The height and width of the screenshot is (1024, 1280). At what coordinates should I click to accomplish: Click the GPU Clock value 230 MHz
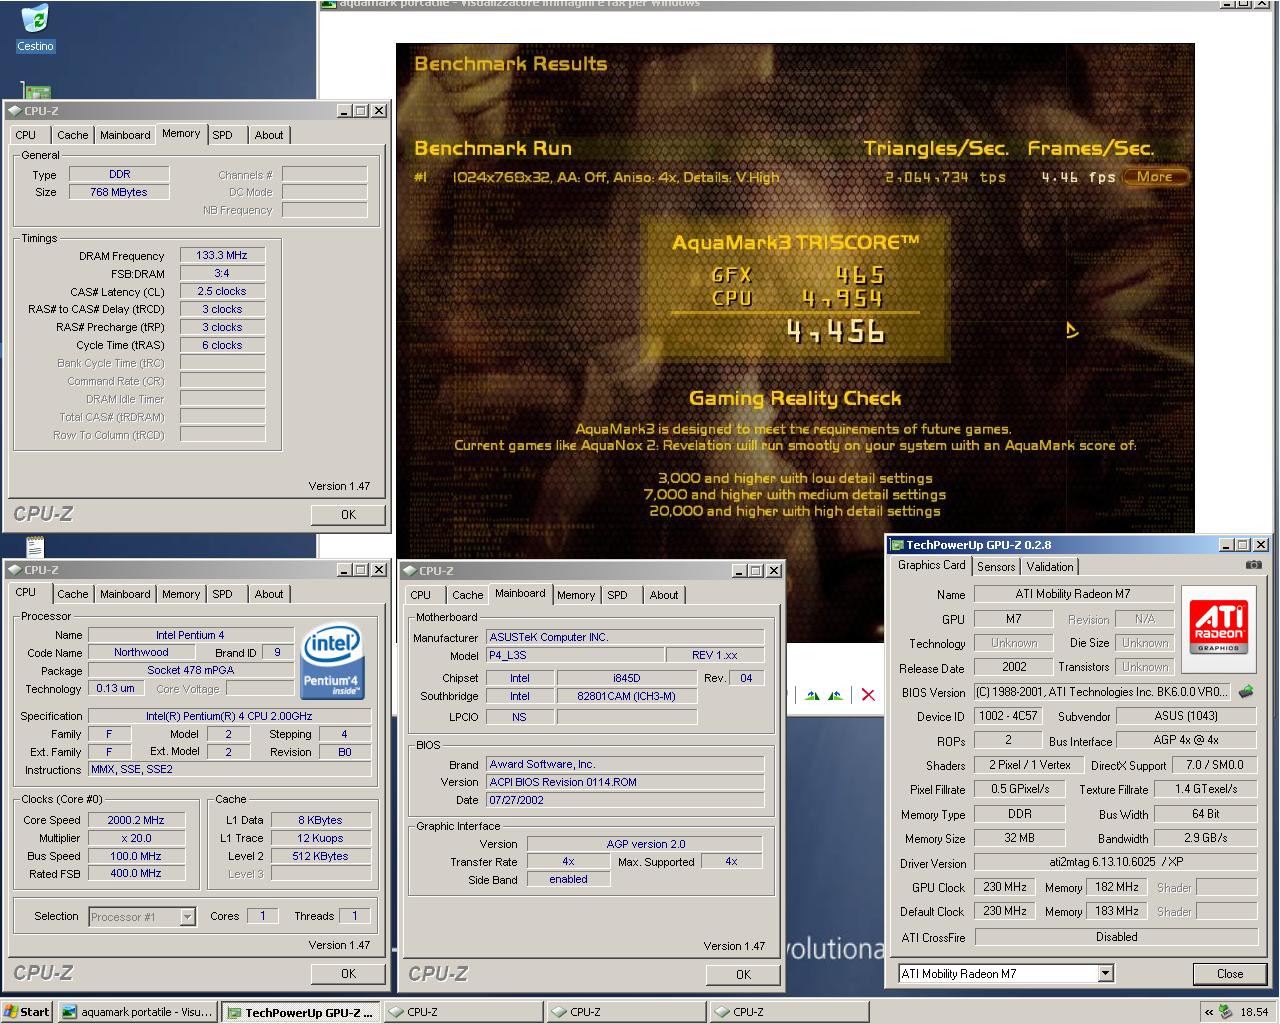click(x=1005, y=887)
